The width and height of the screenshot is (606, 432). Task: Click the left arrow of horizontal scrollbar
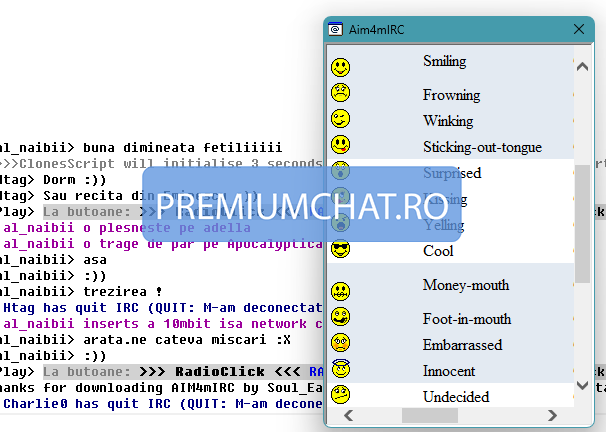coord(348,416)
